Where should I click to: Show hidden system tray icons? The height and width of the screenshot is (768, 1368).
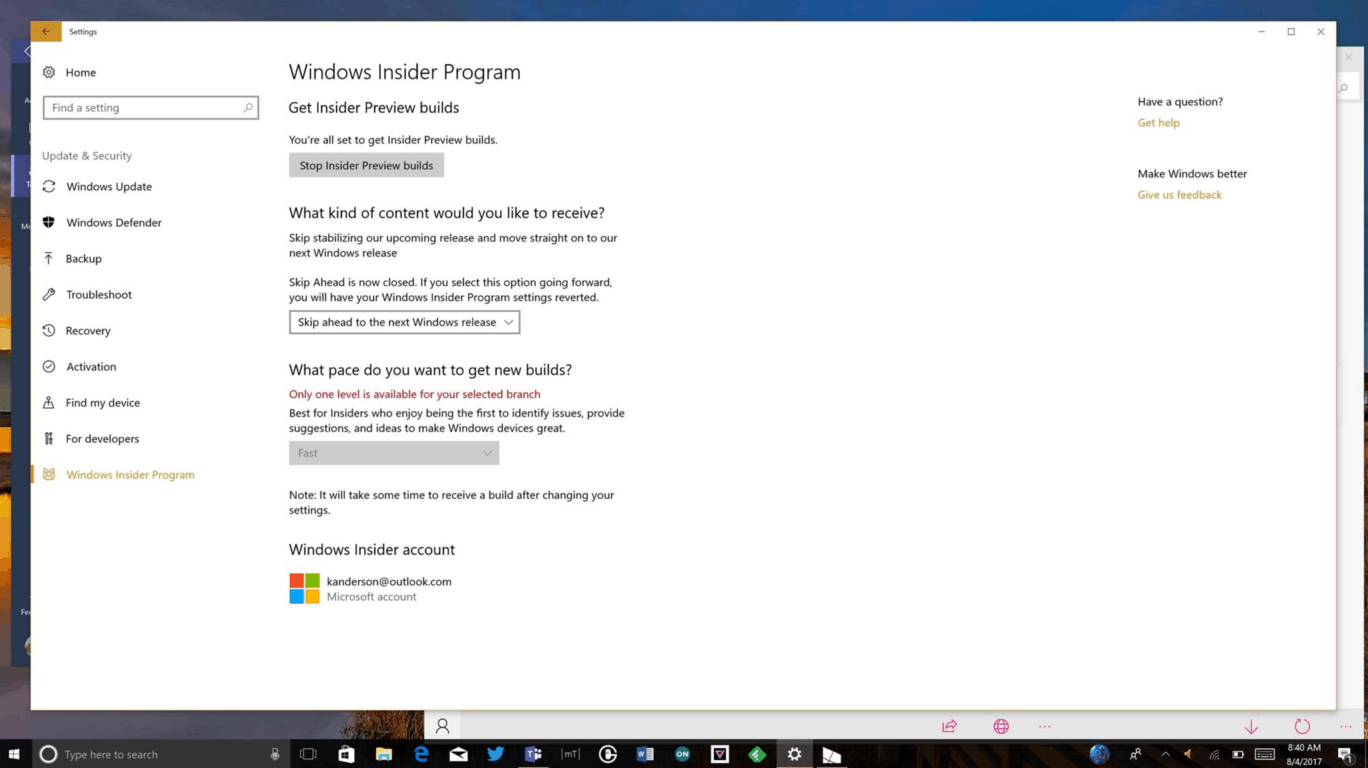(x=1165, y=754)
